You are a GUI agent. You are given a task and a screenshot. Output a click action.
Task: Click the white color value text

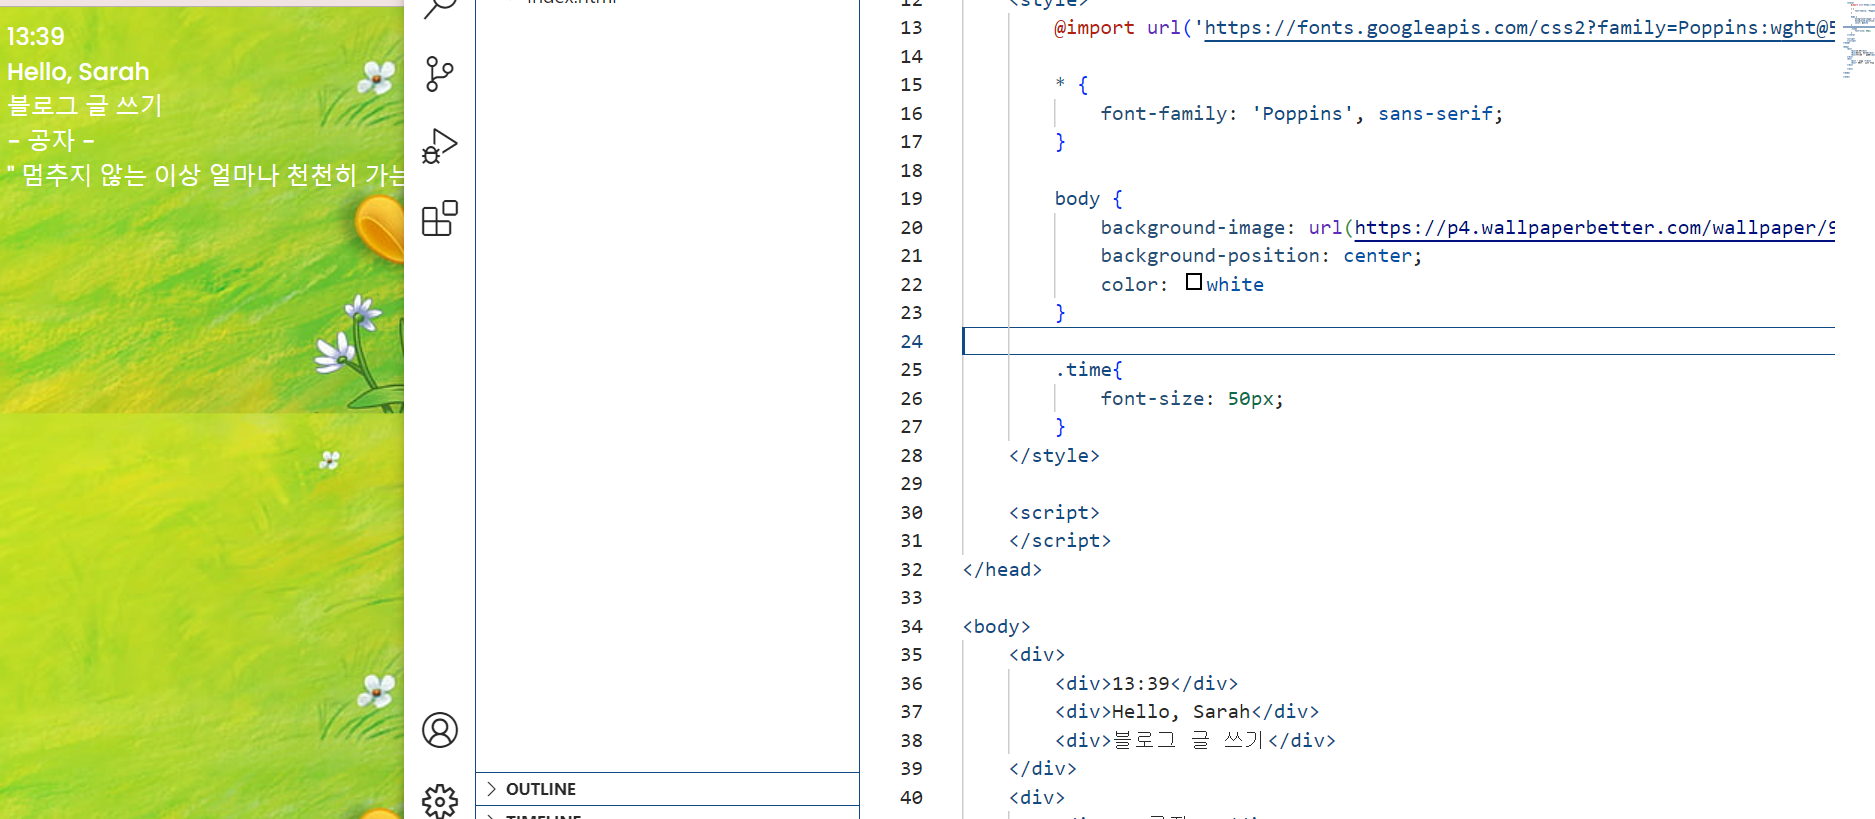(x=1235, y=285)
